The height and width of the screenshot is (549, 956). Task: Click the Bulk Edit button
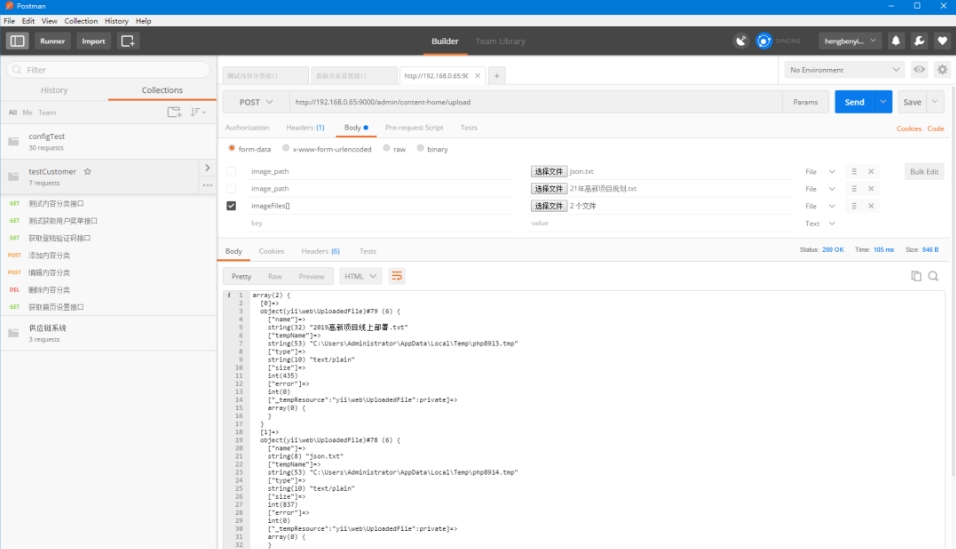(x=924, y=171)
